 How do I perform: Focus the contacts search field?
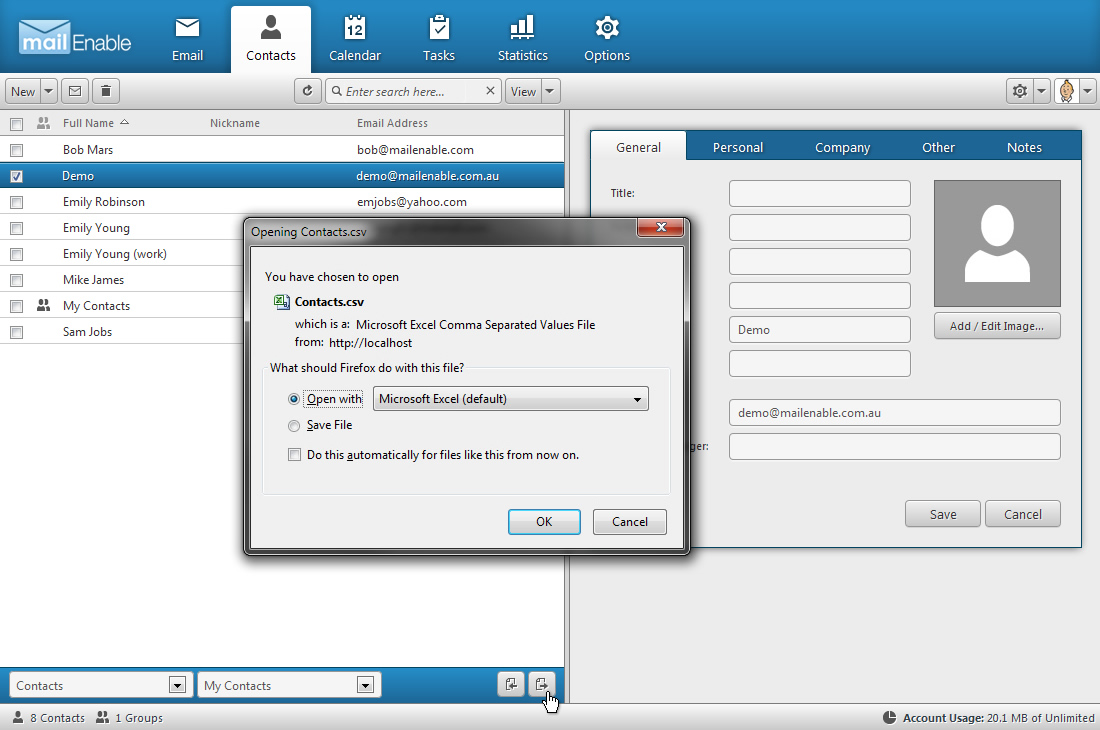pos(412,91)
